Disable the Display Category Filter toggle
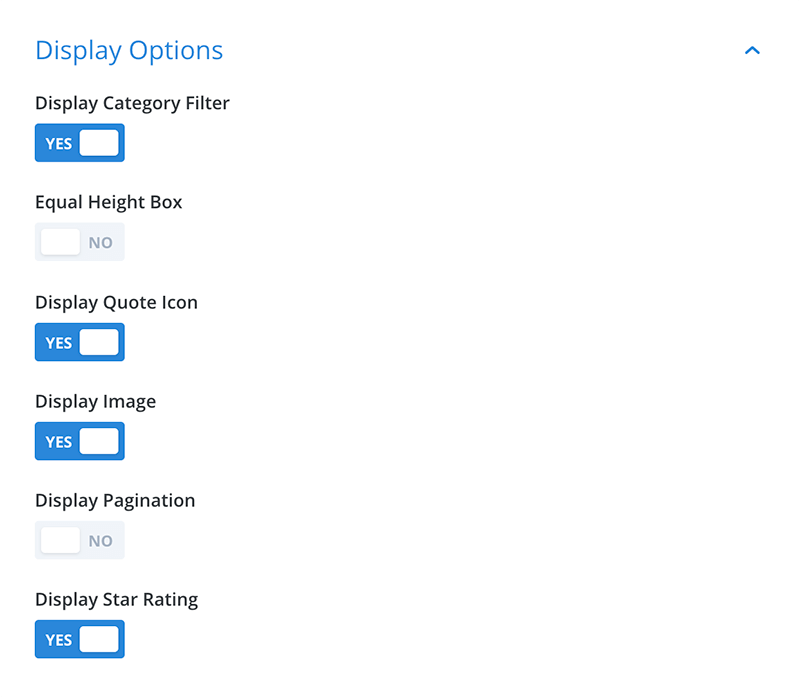The width and height of the screenshot is (800, 697). pos(79,142)
